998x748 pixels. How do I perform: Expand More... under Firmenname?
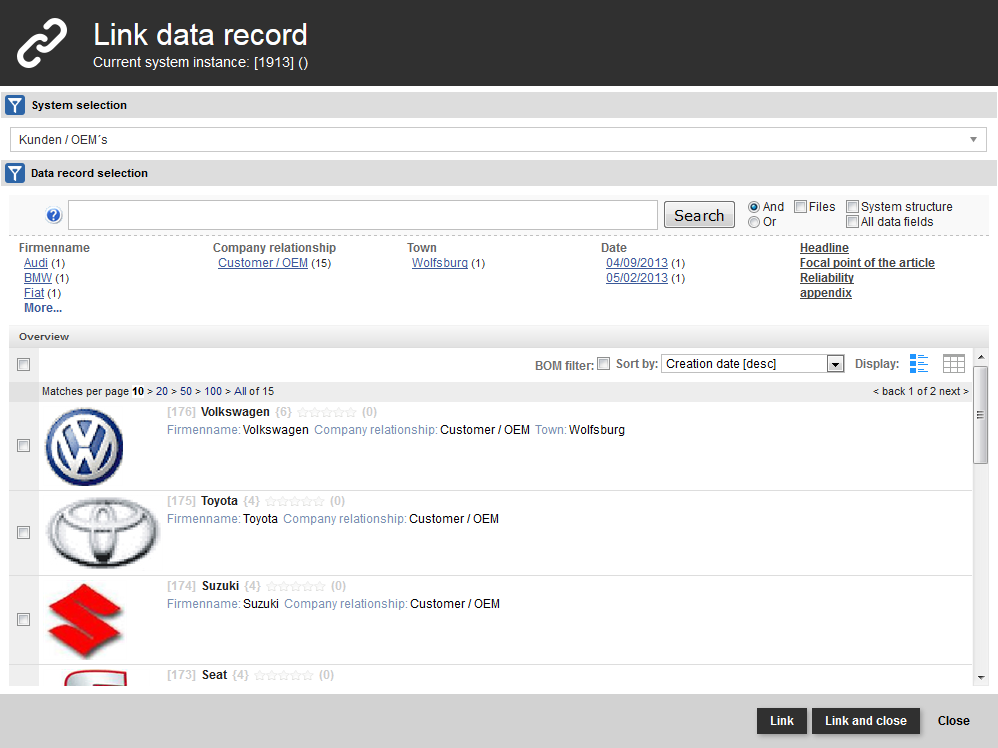point(43,308)
